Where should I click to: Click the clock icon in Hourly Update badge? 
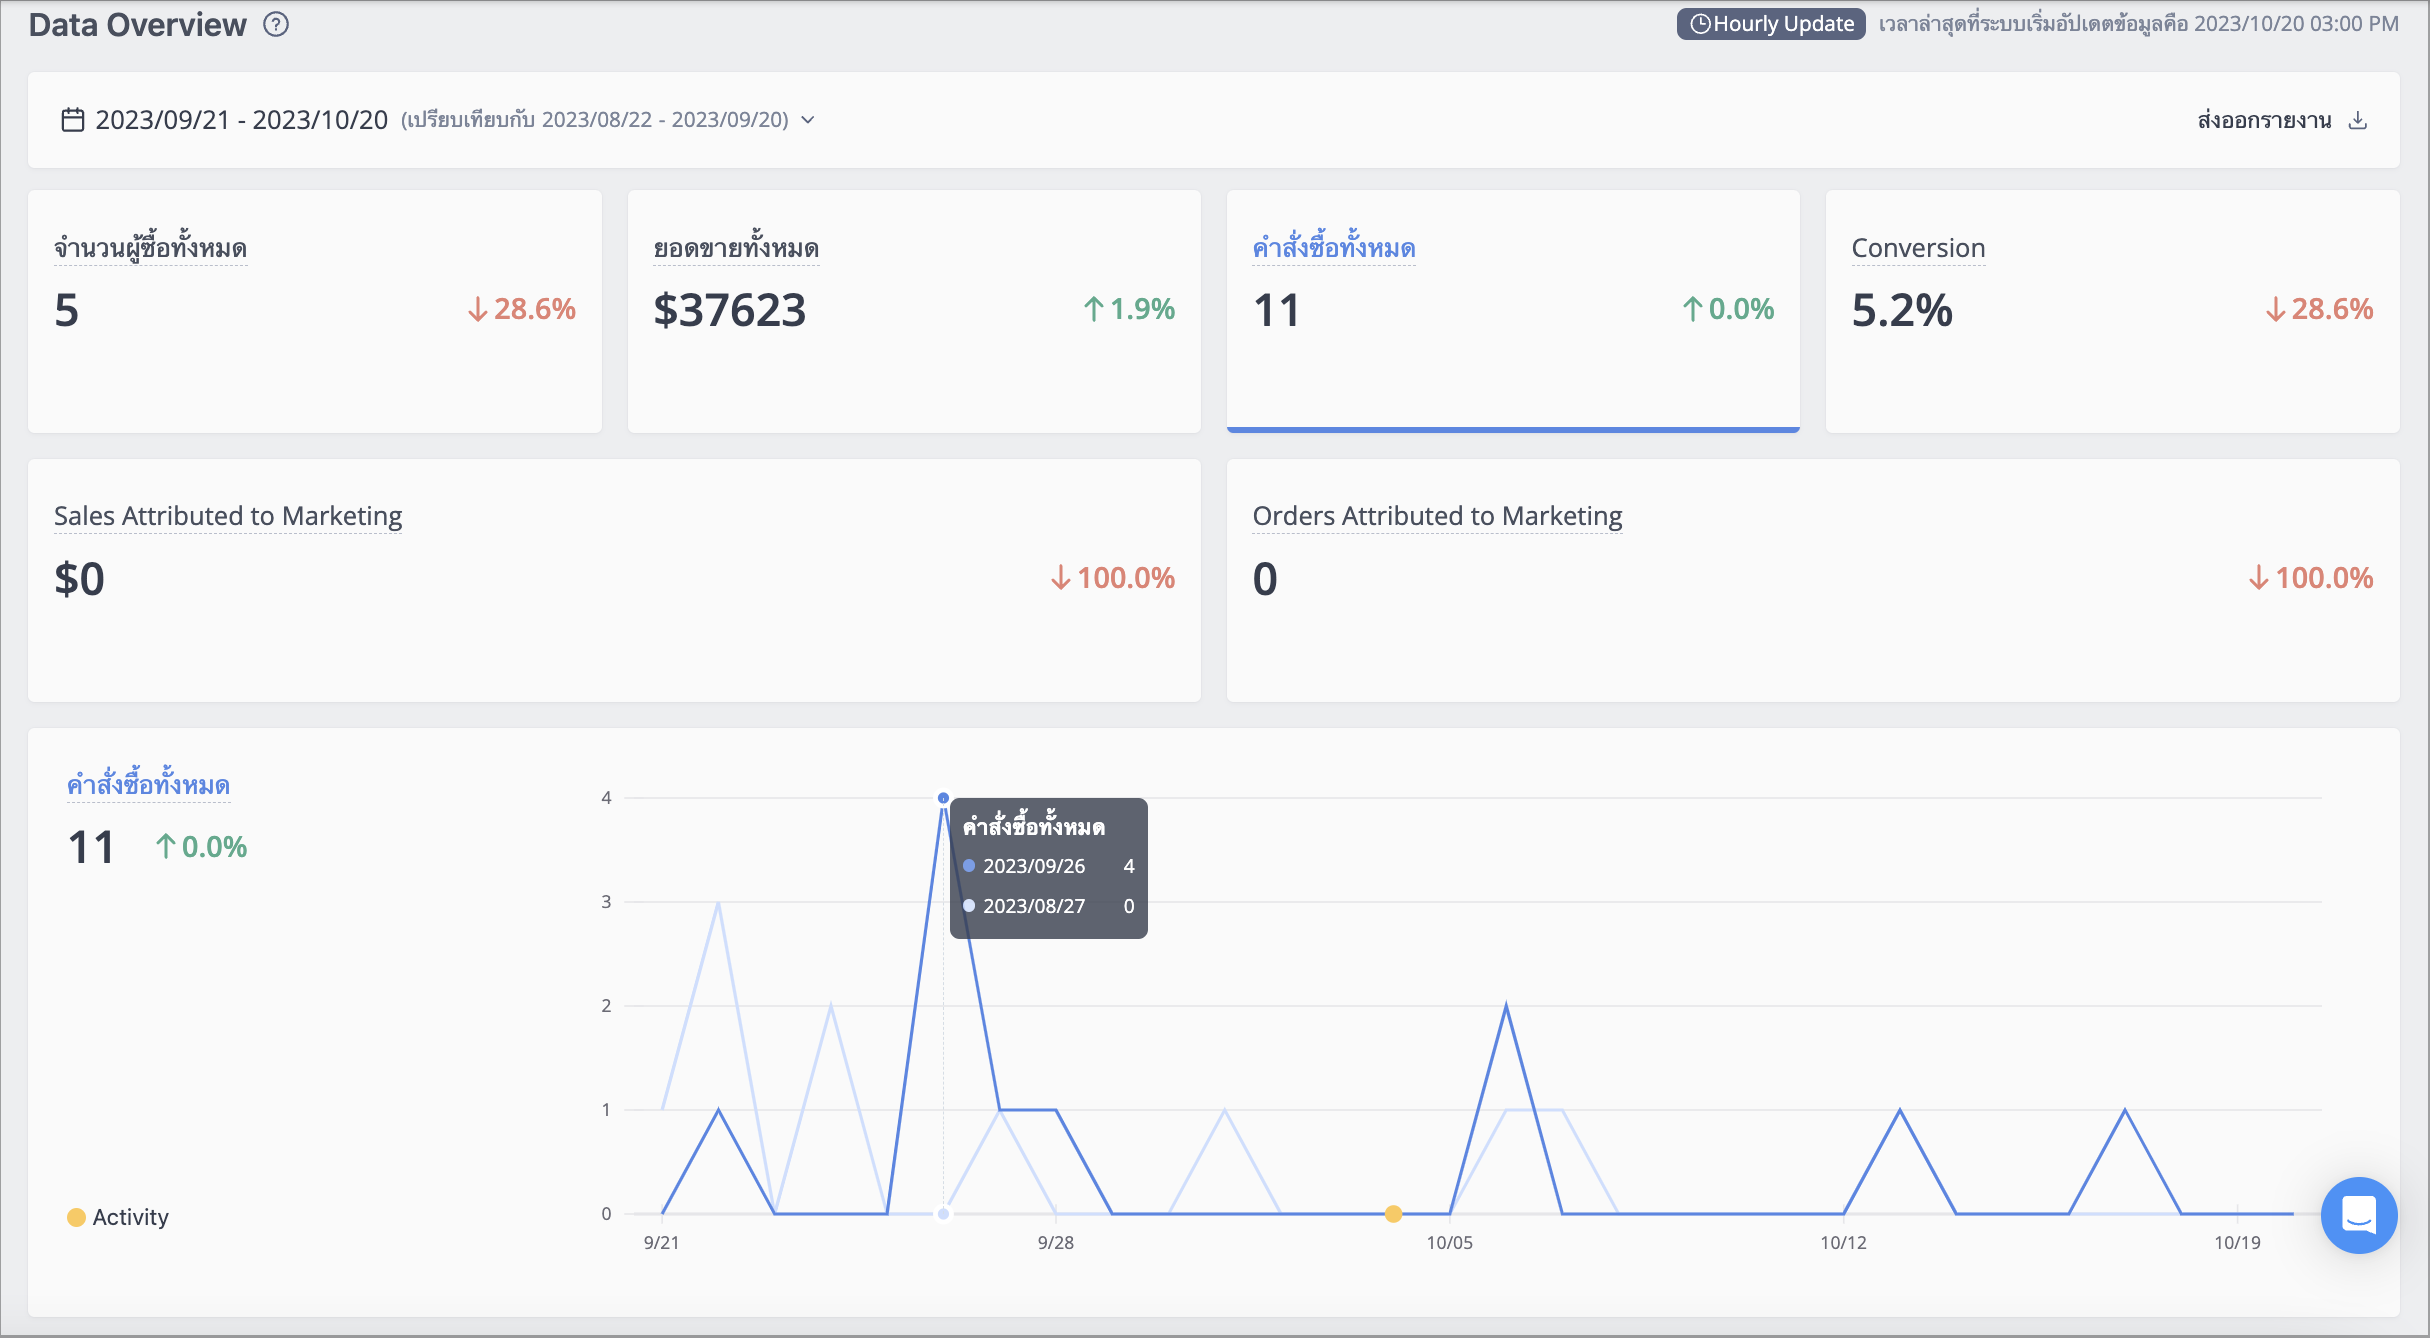(1700, 24)
